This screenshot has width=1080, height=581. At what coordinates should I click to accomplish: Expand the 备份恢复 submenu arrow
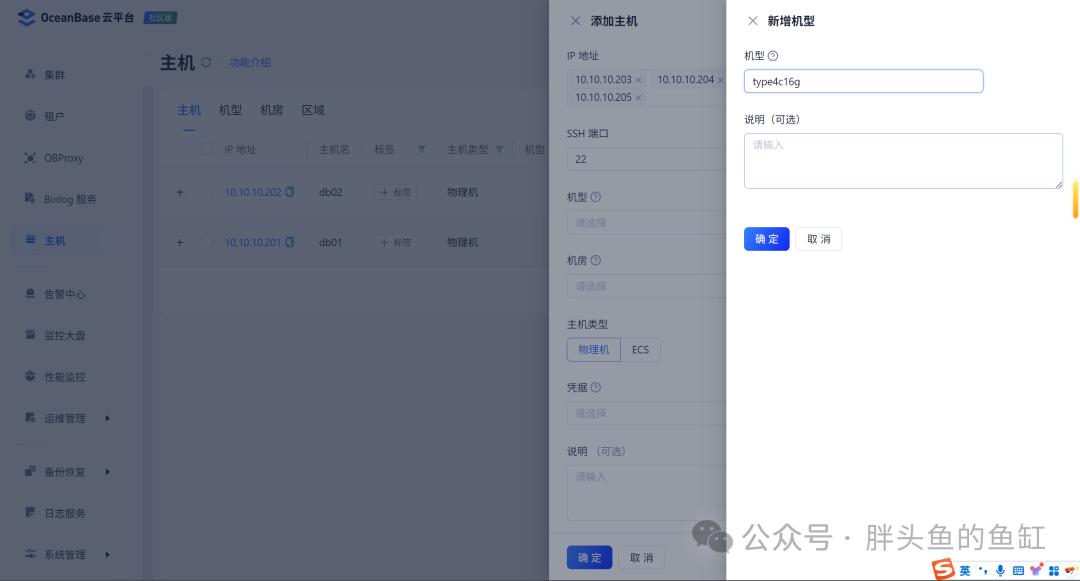tap(107, 472)
